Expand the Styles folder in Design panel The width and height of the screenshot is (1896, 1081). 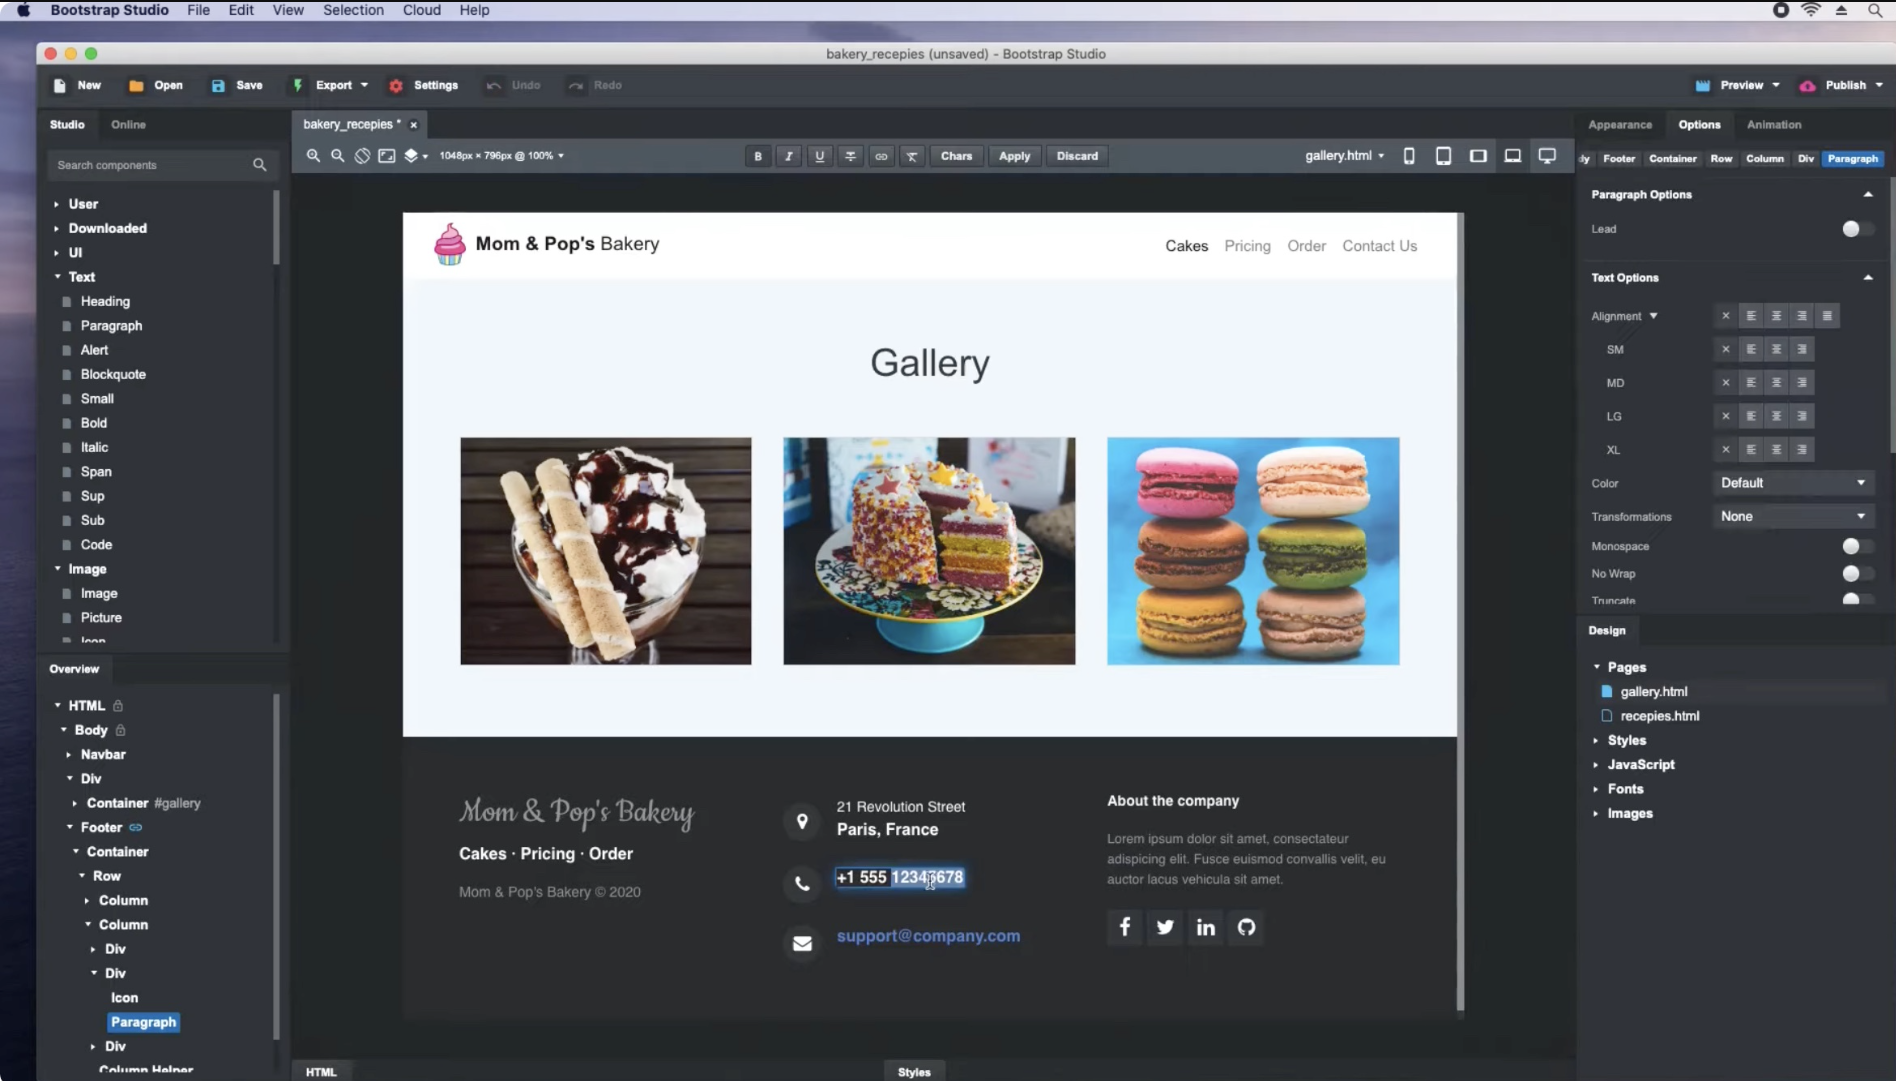[x=1596, y=741]
